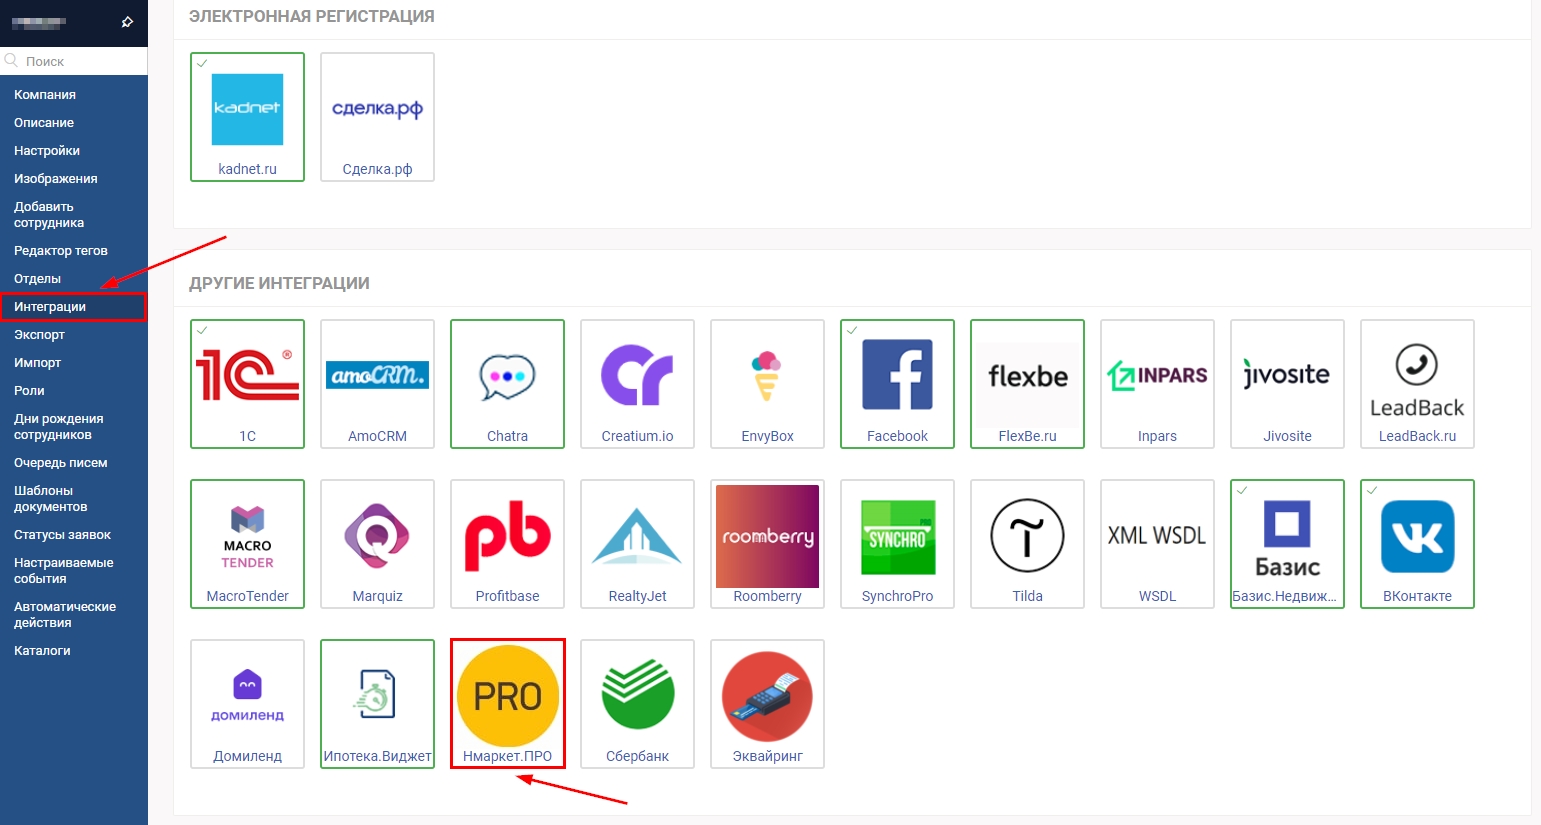Open the Экспорт sidebar section
The height and width of the screenshot is (825, 1541).
click(39, 335)
